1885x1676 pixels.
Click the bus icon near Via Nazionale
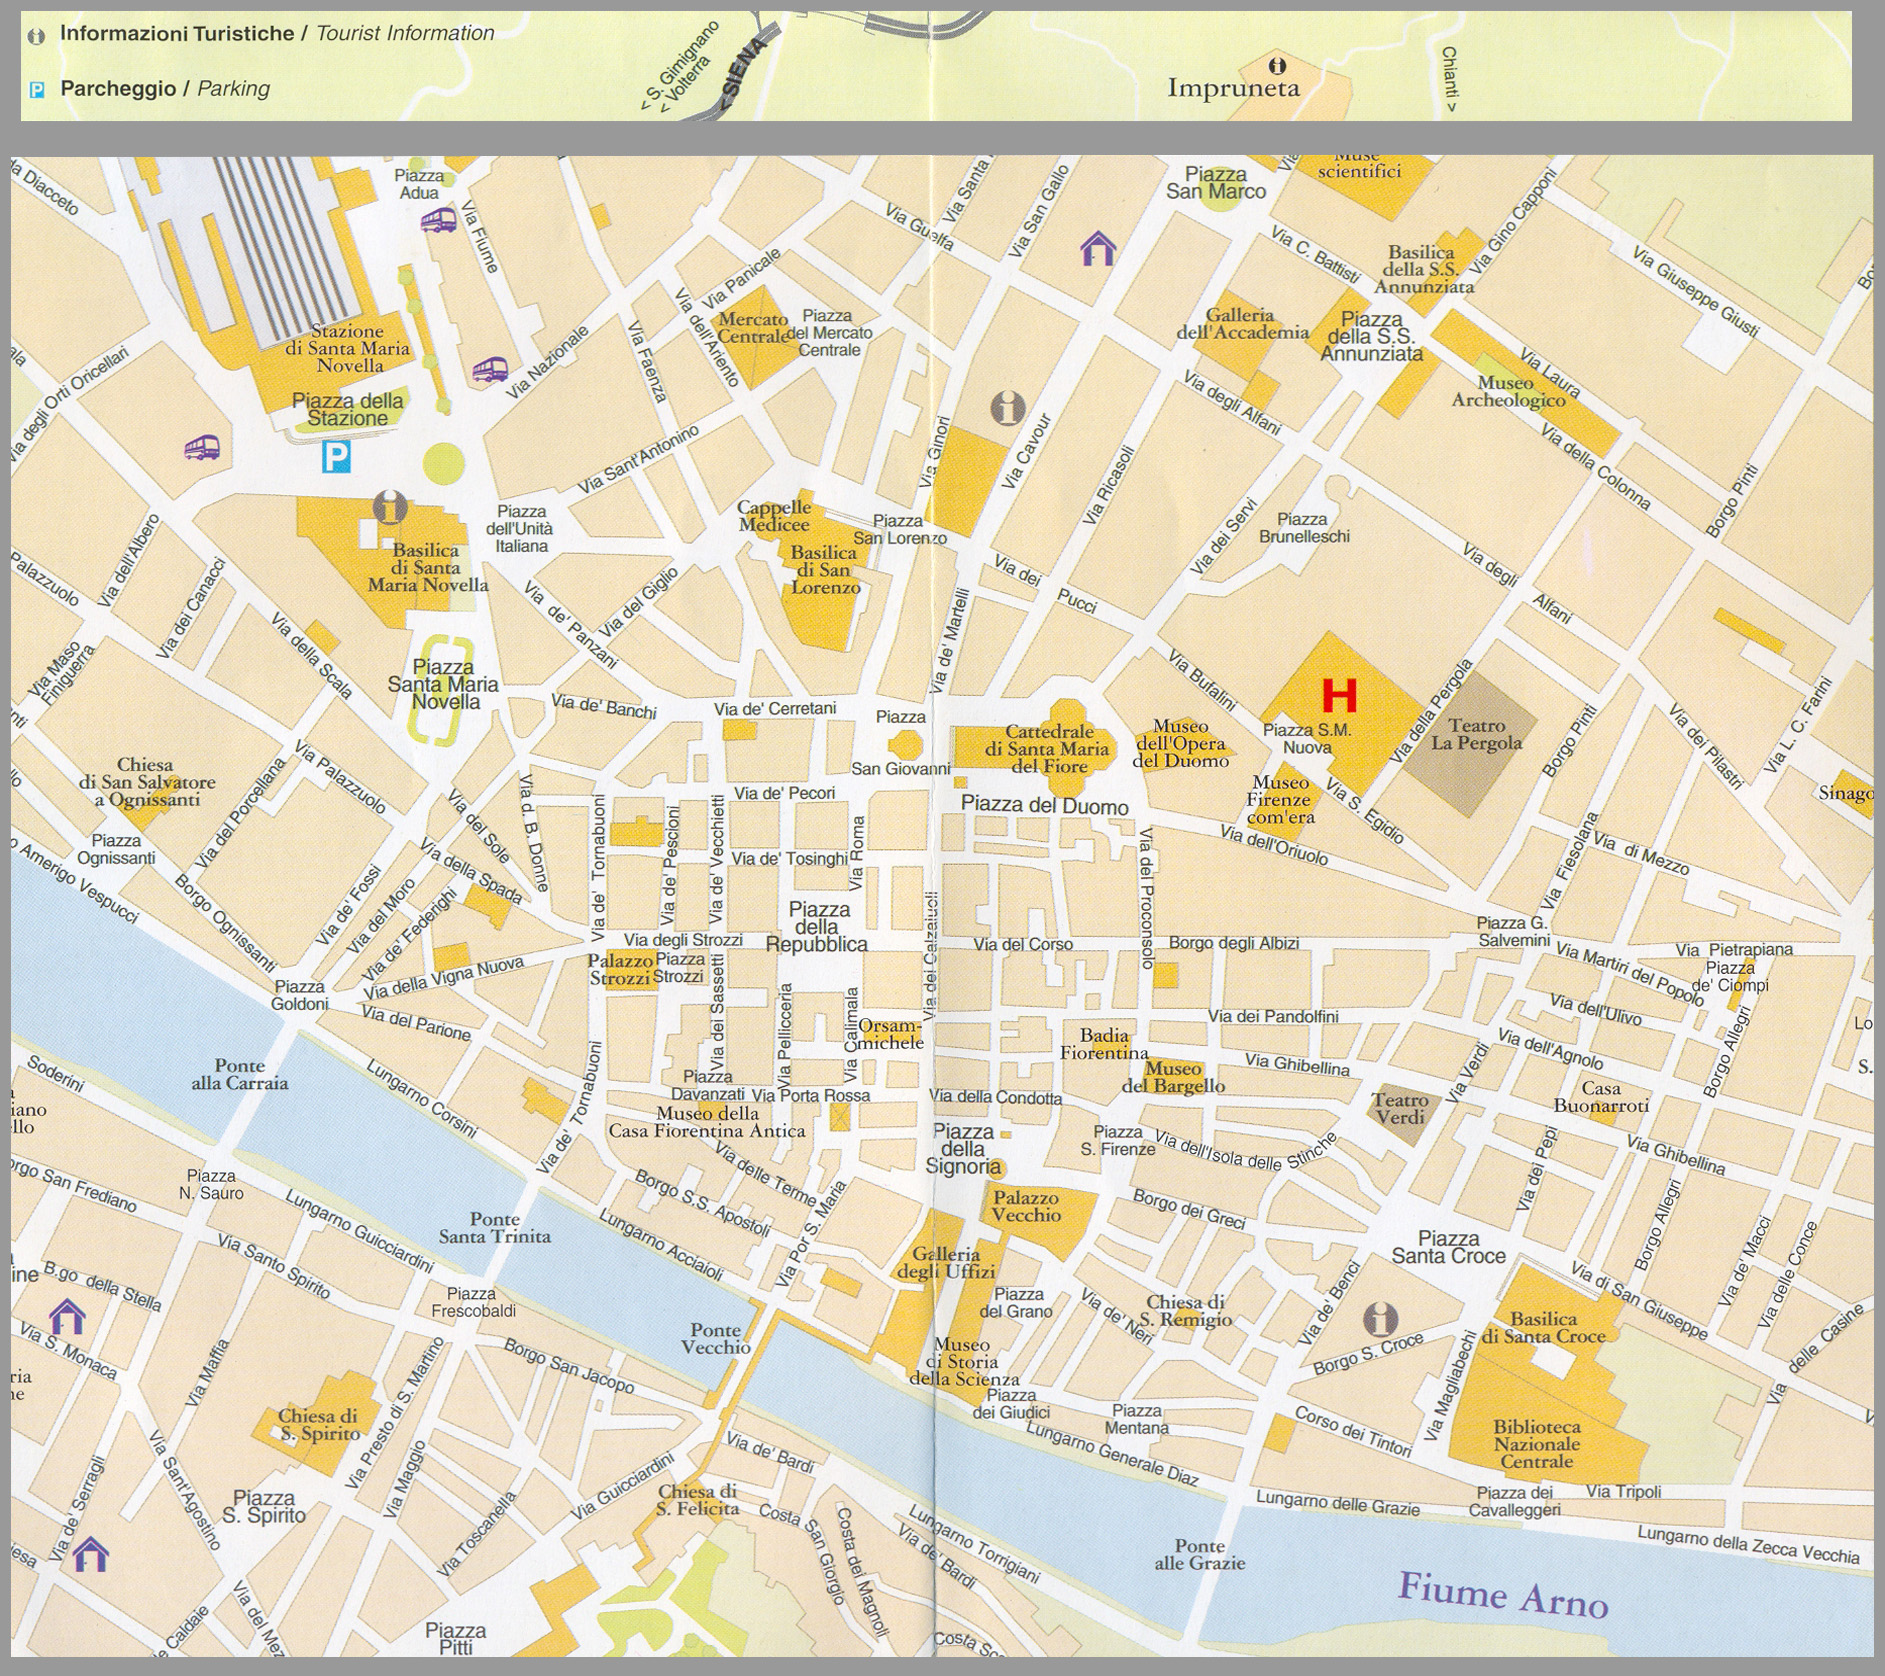coord(490,371)
